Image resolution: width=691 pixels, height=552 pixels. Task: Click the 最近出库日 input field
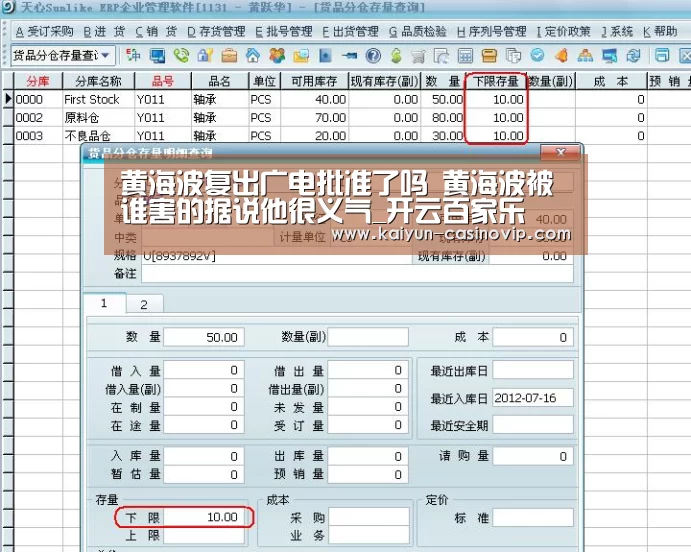pyautogui.click(x=533, y=370)
